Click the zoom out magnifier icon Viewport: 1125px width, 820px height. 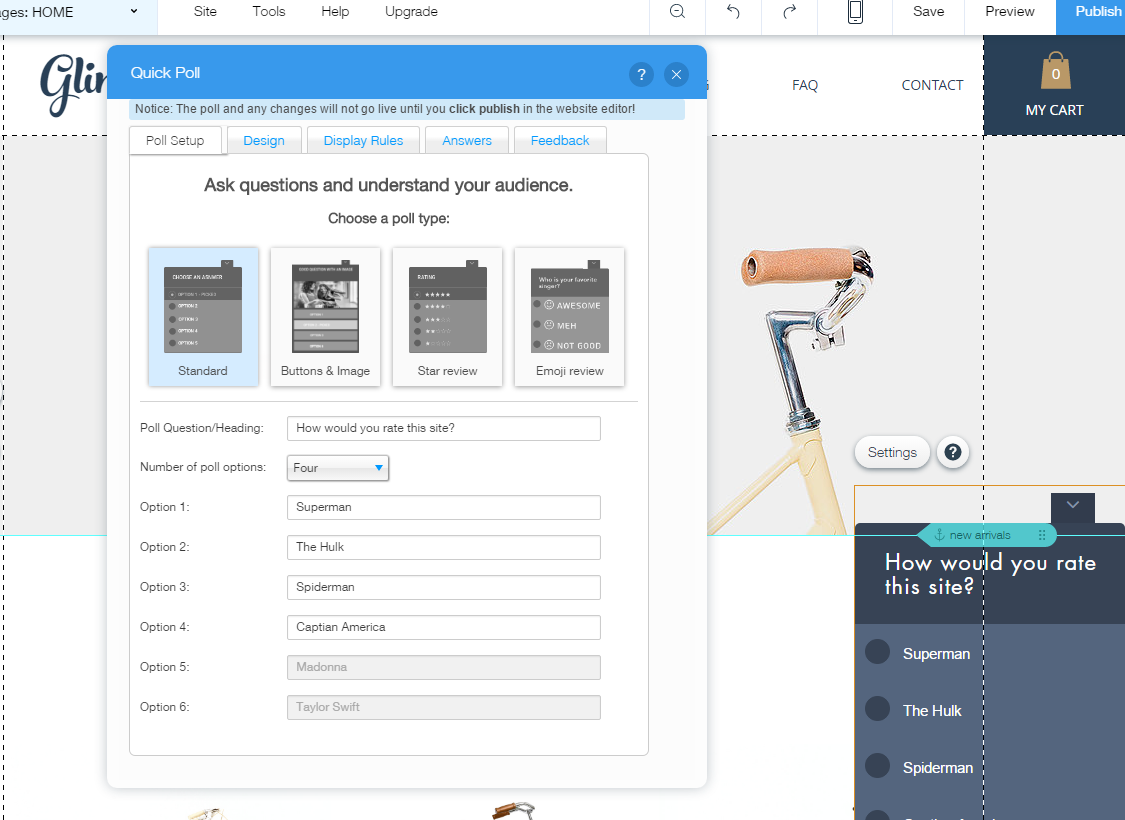[x=677, y=11]
